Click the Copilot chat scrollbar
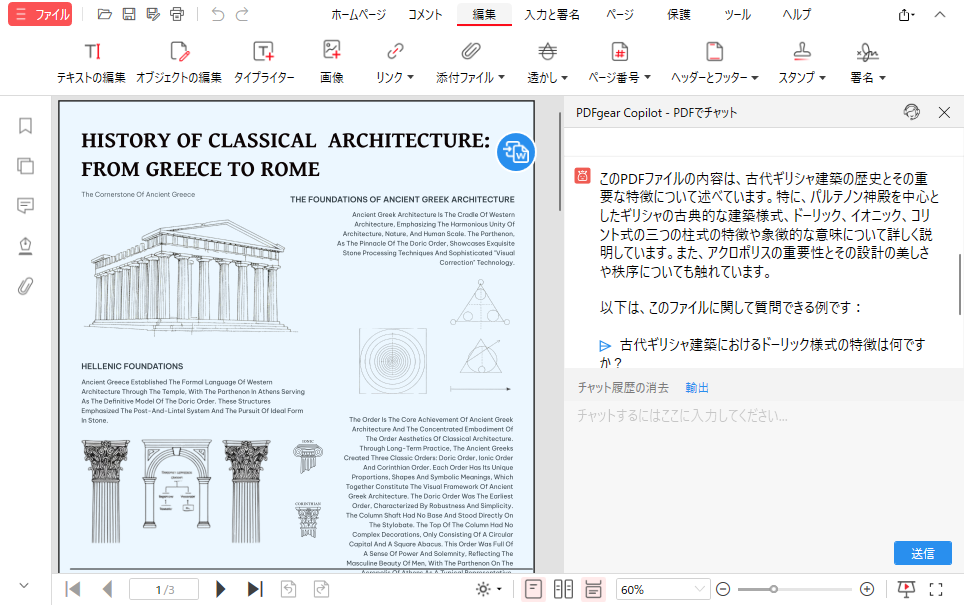Image resolution: width=964 pixels, height=605 pixels. (960, 285)
